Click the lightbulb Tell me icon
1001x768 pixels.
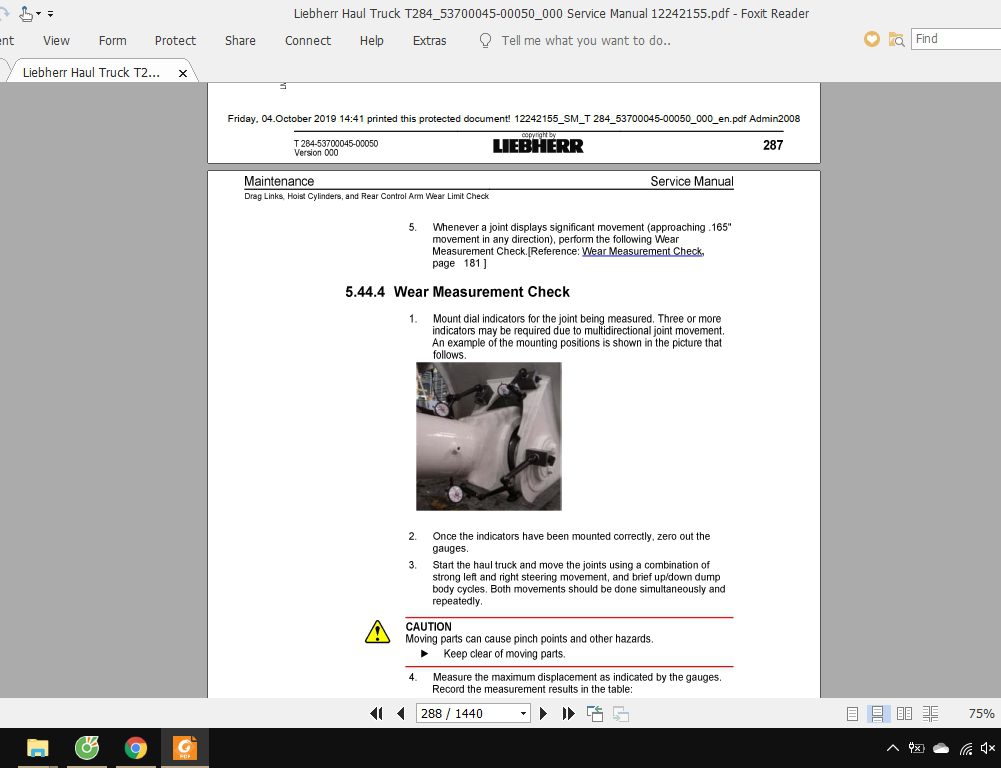485,41
